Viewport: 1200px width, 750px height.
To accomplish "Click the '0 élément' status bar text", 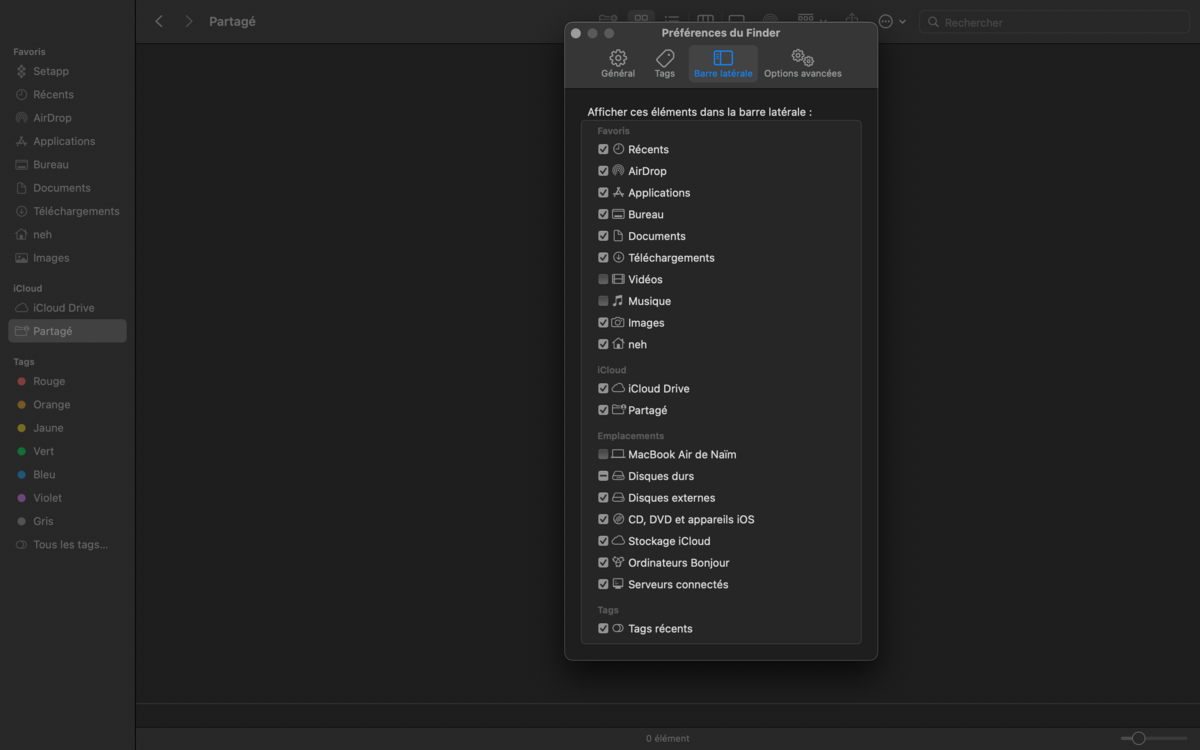I will click(667, 738).
